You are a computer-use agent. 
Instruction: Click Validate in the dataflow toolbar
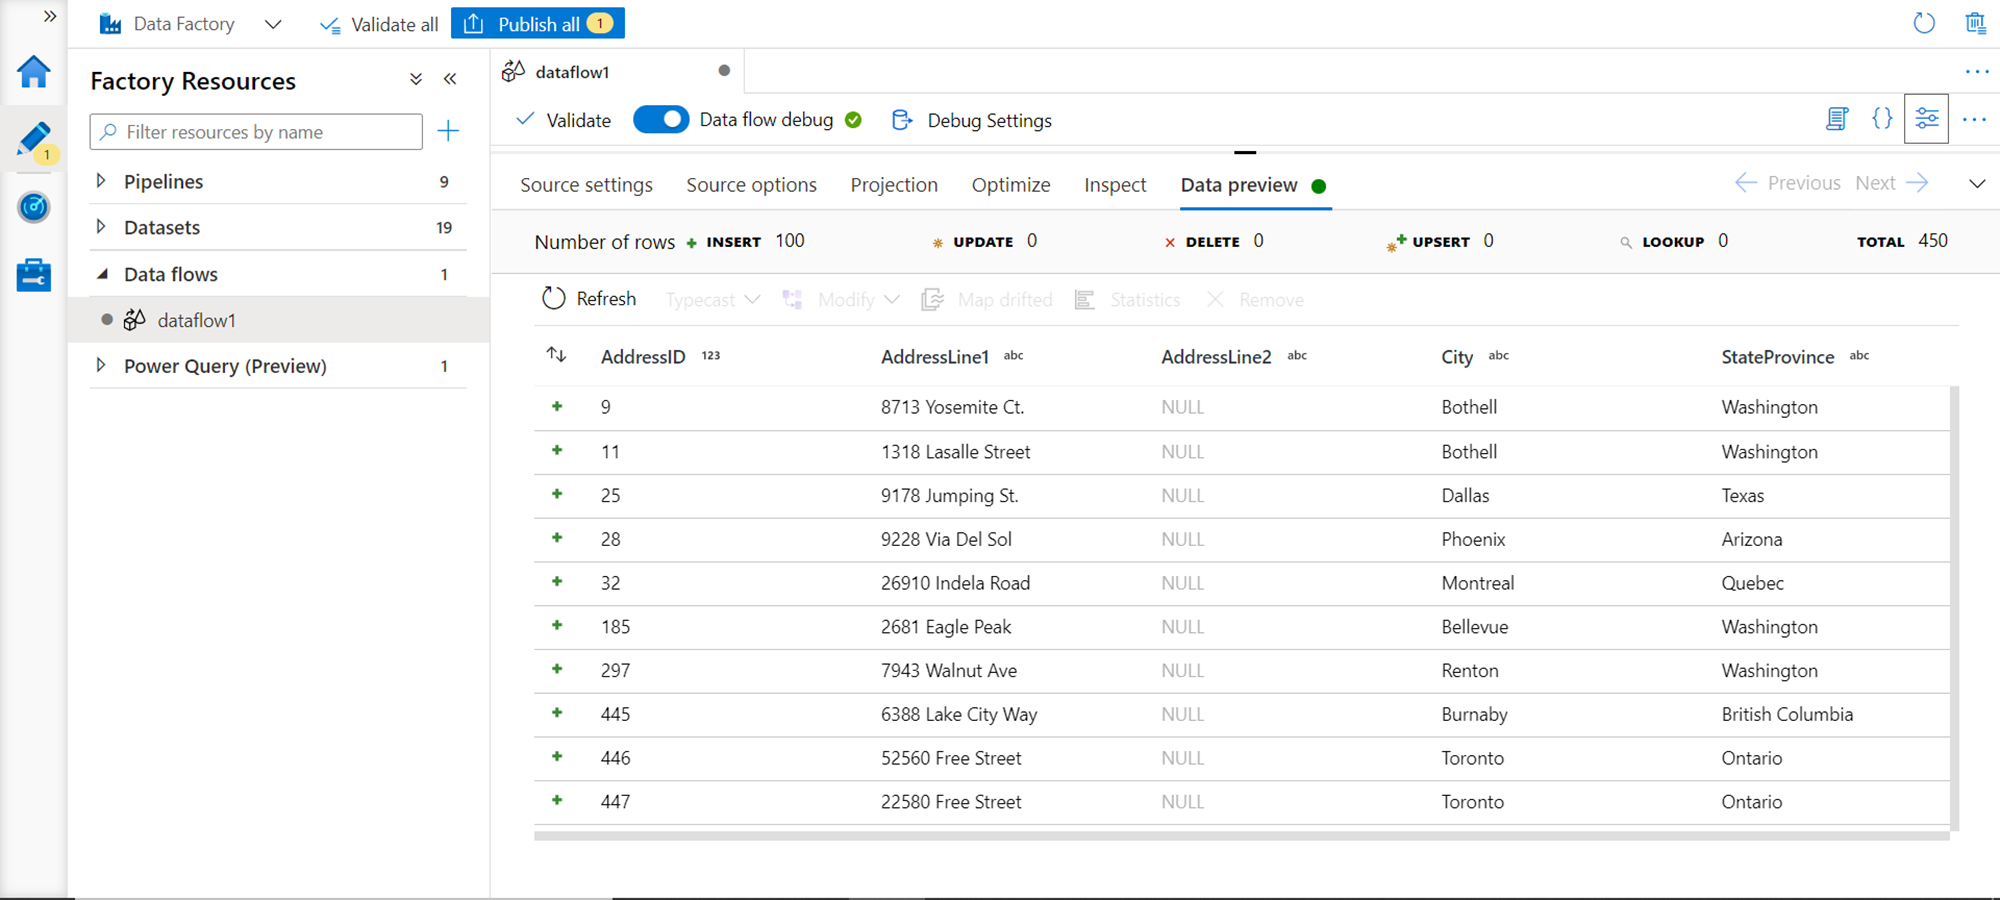[563, 120]
